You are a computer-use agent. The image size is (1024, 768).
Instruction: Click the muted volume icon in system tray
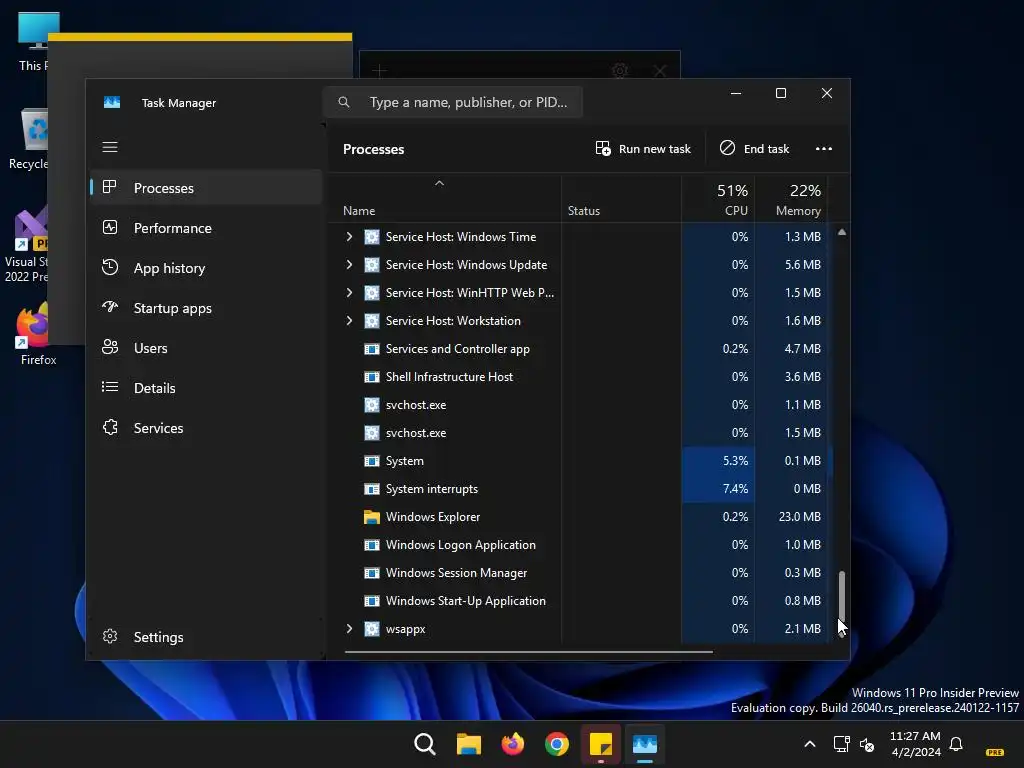pyautogui.click(x=867, y=744)
